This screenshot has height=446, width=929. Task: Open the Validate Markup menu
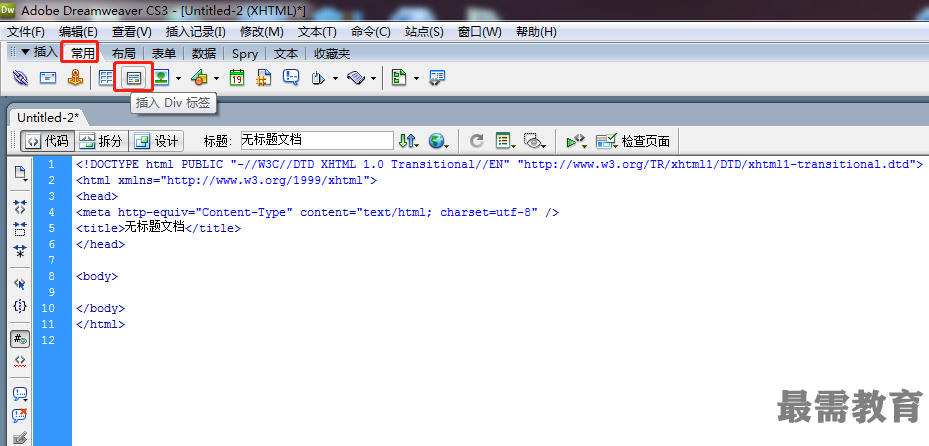point(576,141)
